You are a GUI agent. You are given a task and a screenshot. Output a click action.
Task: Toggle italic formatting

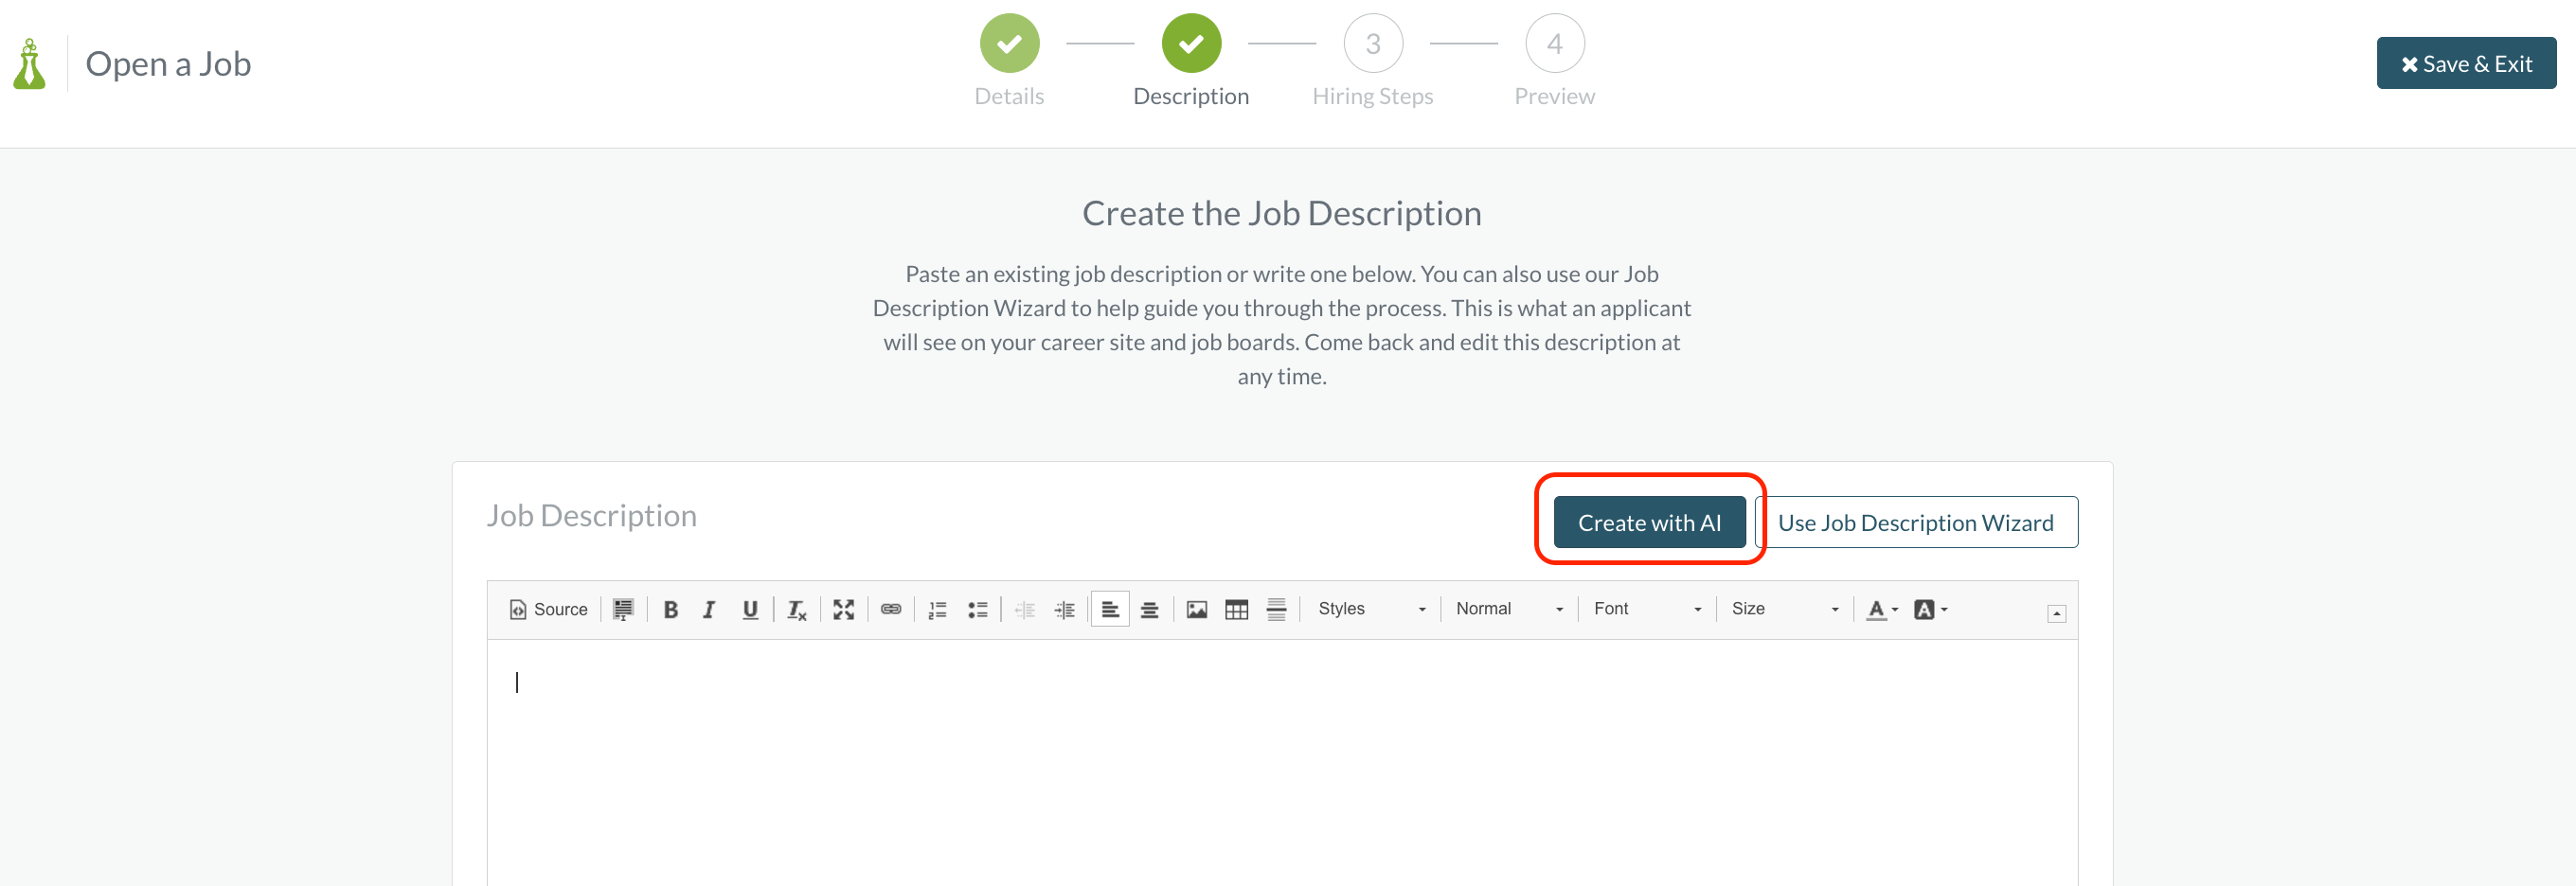tap(709, 608)
